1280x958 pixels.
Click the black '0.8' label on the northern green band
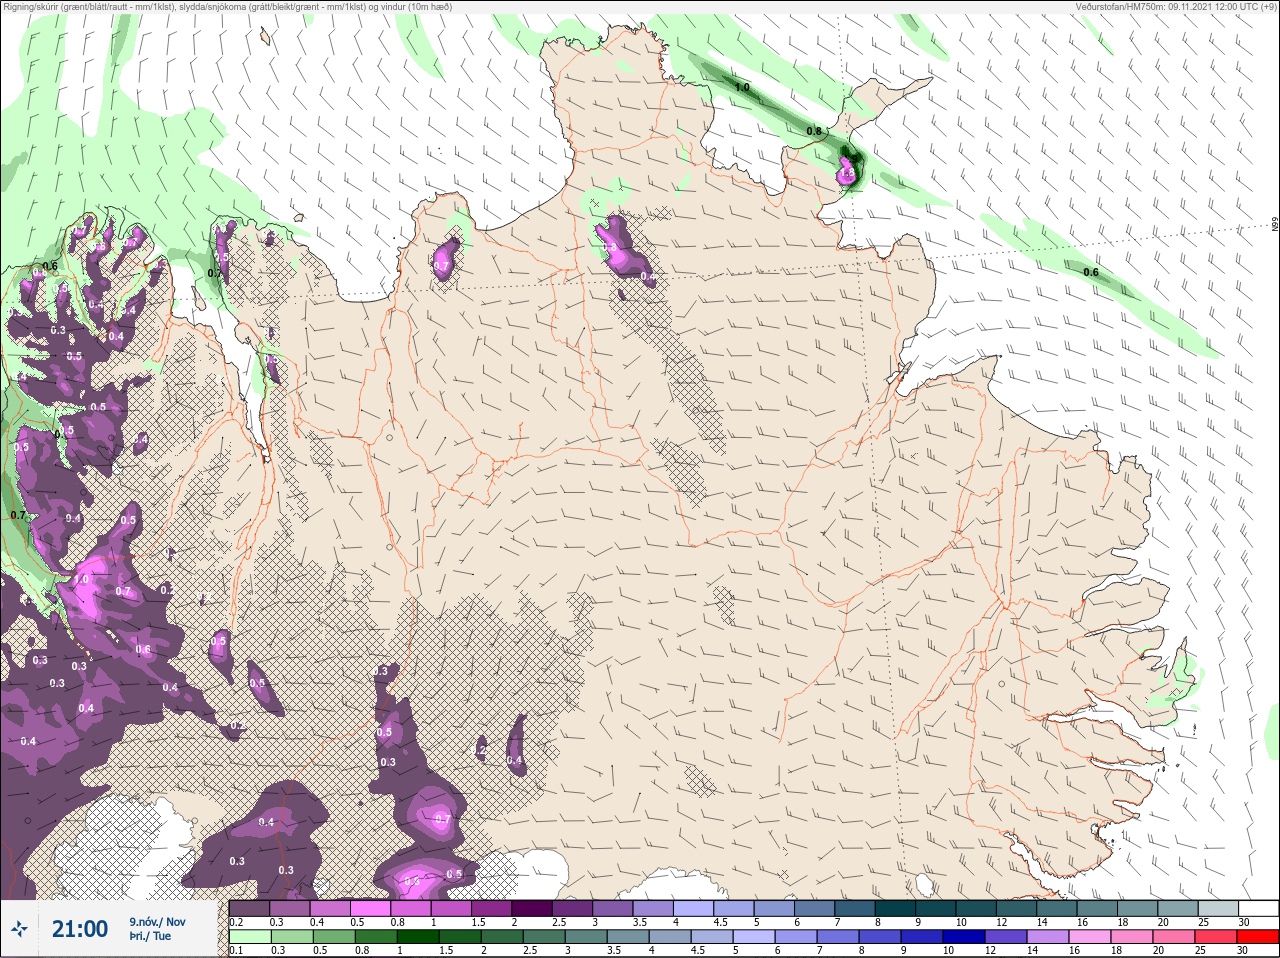click(x=814, y=131)
